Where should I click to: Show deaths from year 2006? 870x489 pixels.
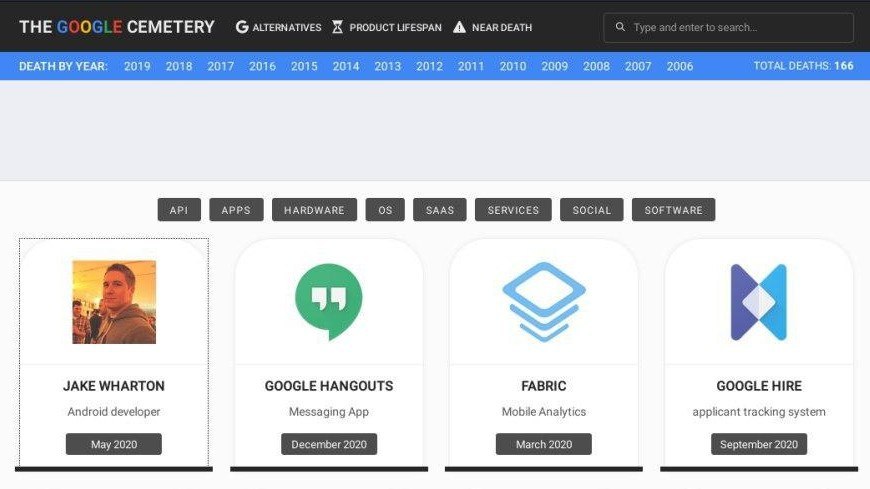pos(680,66)
